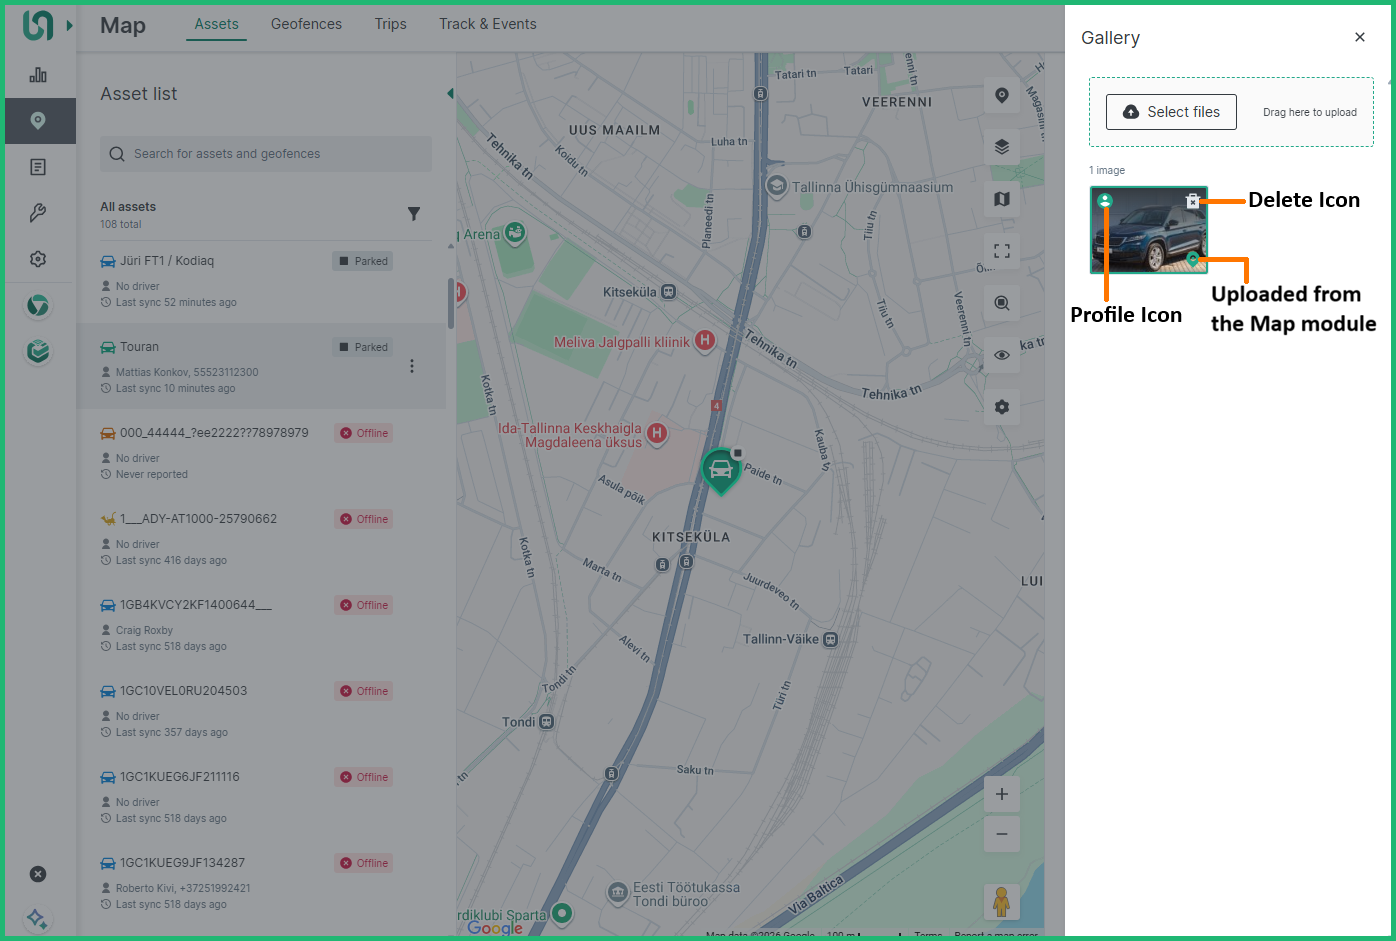The width and height of the screenshot is (1396, 941).
Task: Click the asset list scrollbar handle
Action: [451, 303]
